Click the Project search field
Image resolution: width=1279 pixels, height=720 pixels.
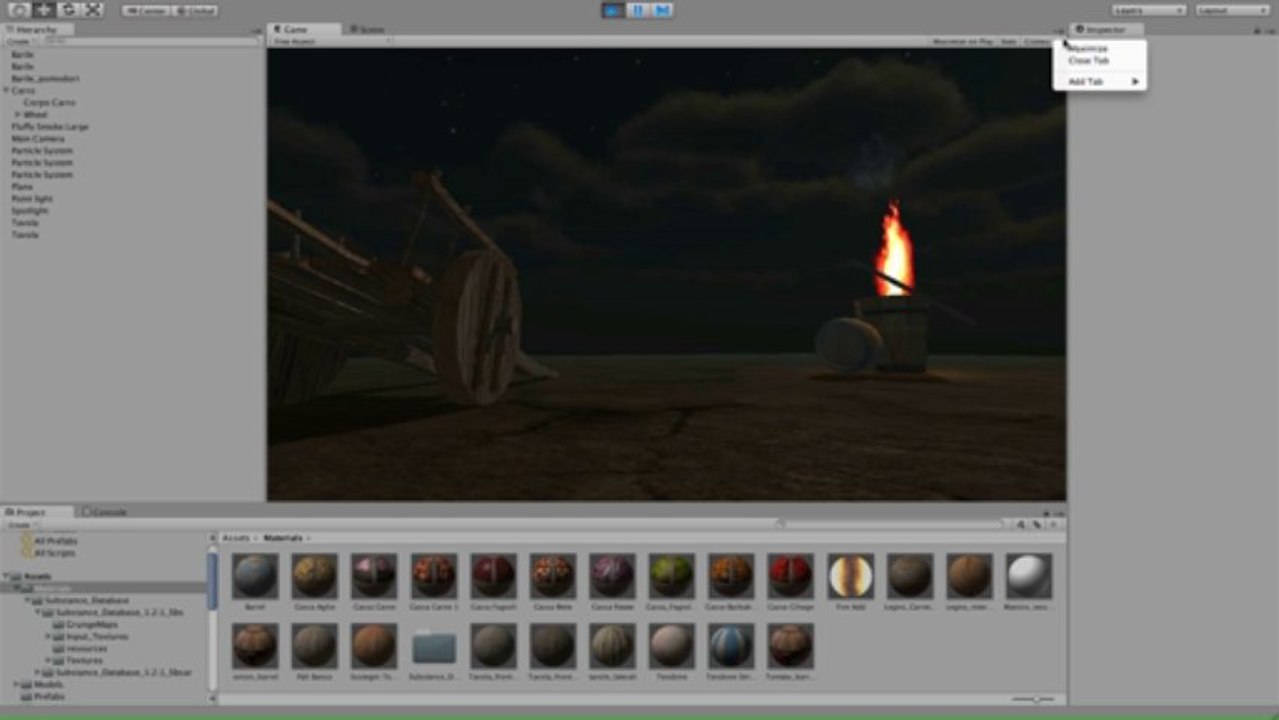[889, 524]
